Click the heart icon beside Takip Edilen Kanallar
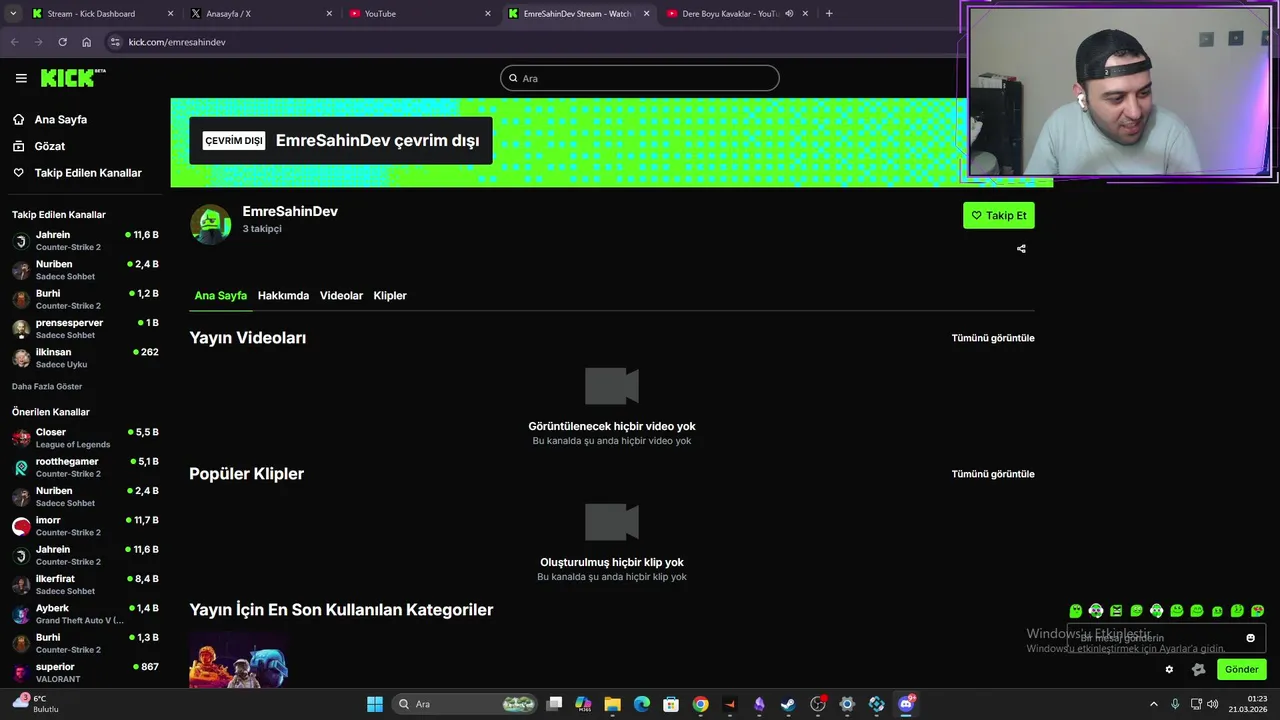Viewport: 1280px width, 720px height. click(18, 173)
